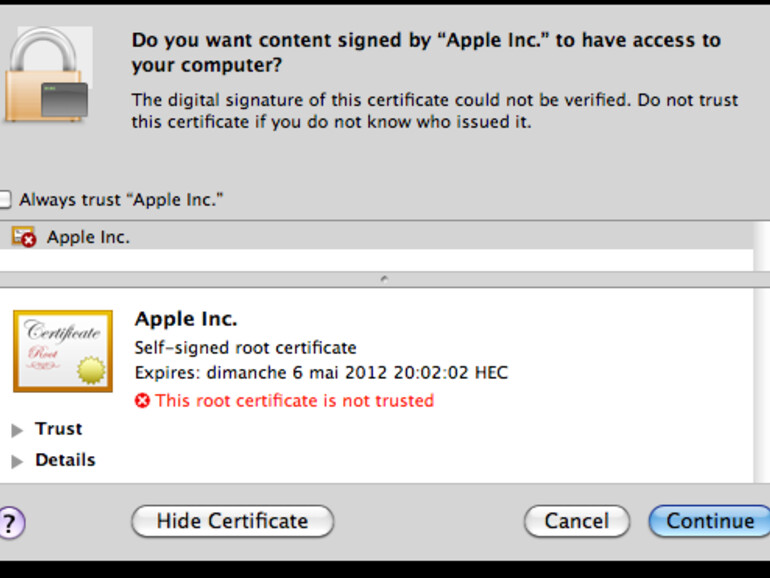Click the bold dialog question heading

pos(425,53)
